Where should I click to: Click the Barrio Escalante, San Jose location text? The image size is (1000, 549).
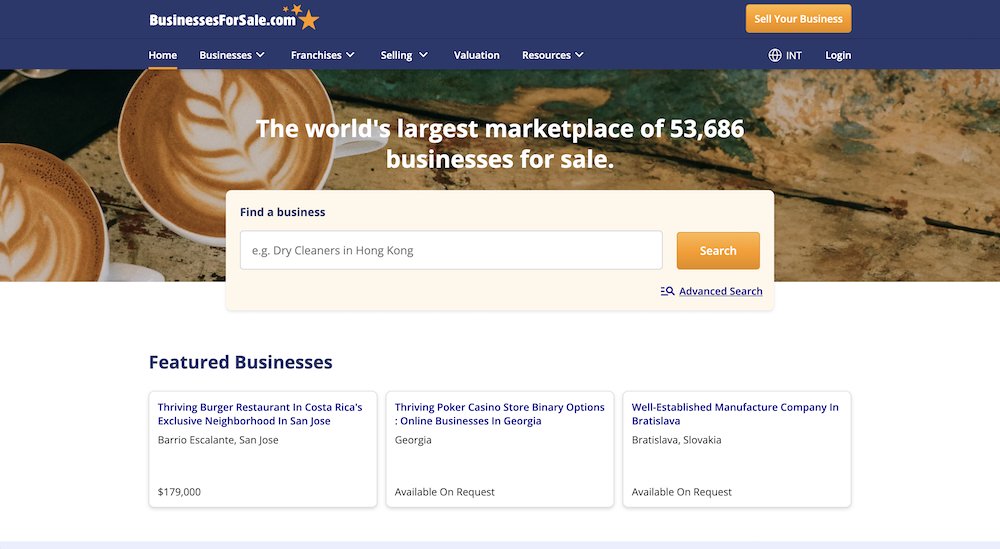tap(218, 440)
